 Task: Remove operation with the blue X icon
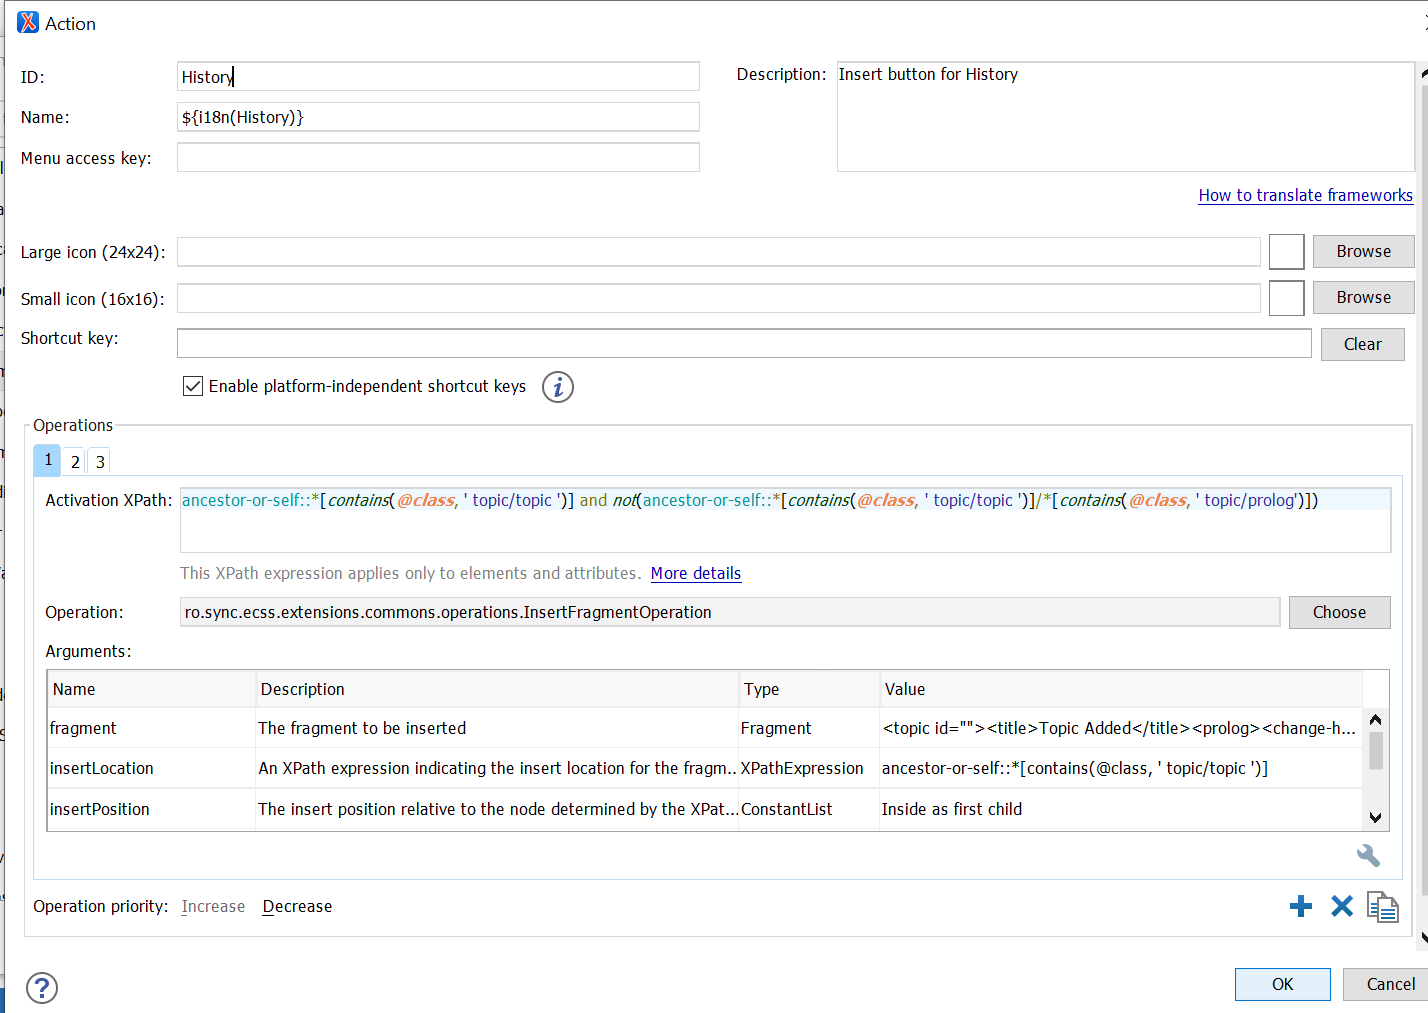pos(1342,906)
